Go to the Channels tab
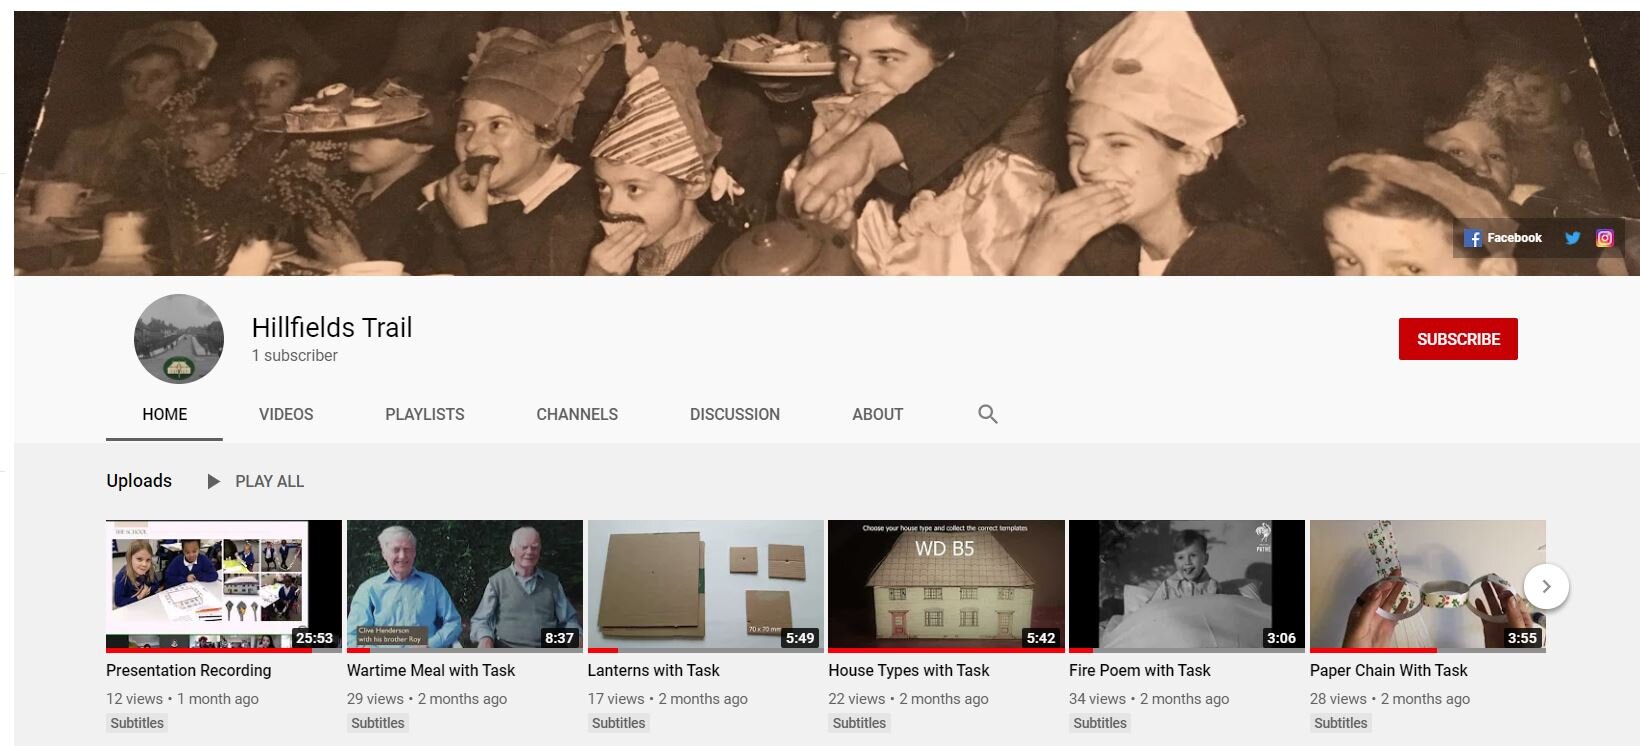Viewport: 1640px width, 746px height. pos(577,414)
